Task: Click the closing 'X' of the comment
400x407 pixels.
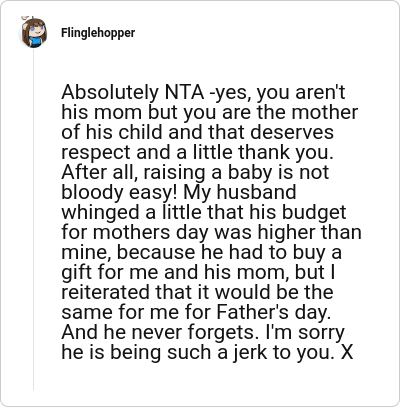Action: coord(347,352)
